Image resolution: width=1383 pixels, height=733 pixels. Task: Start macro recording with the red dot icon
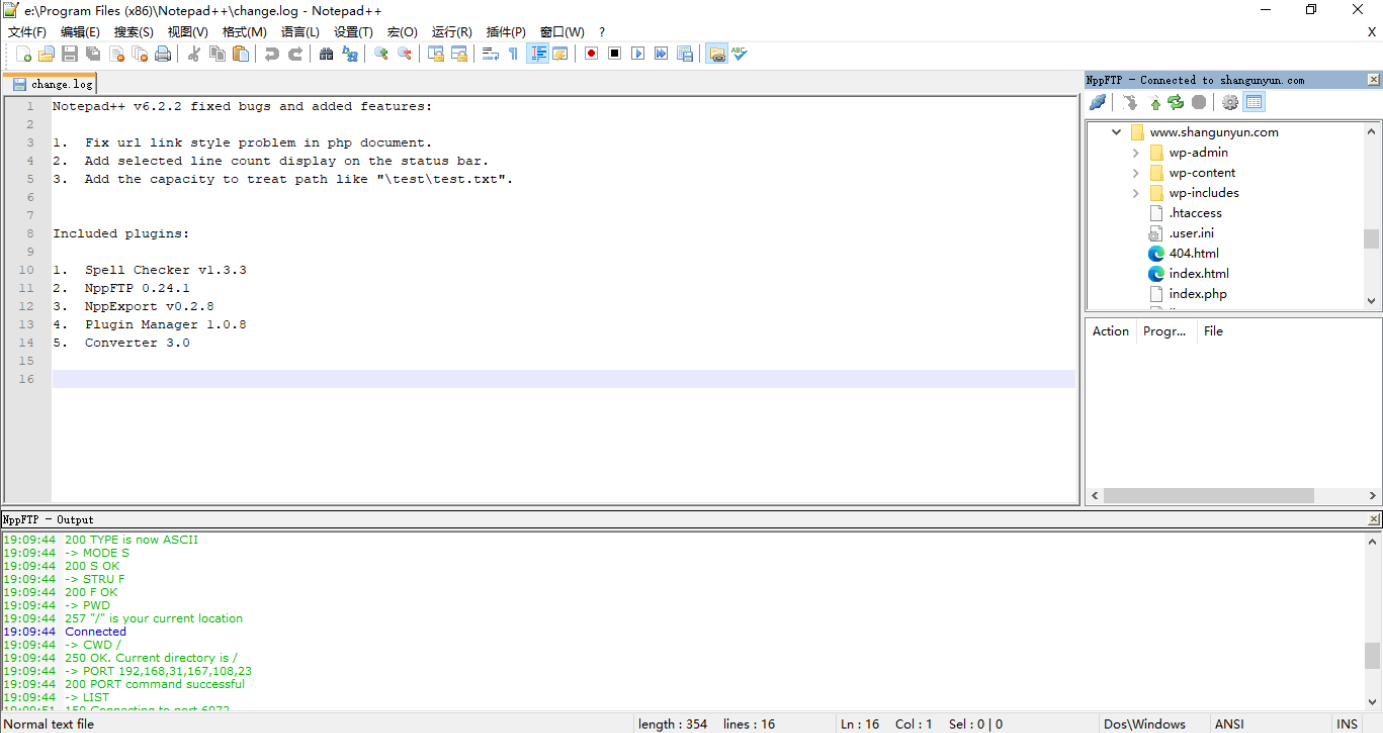point(591,54)
